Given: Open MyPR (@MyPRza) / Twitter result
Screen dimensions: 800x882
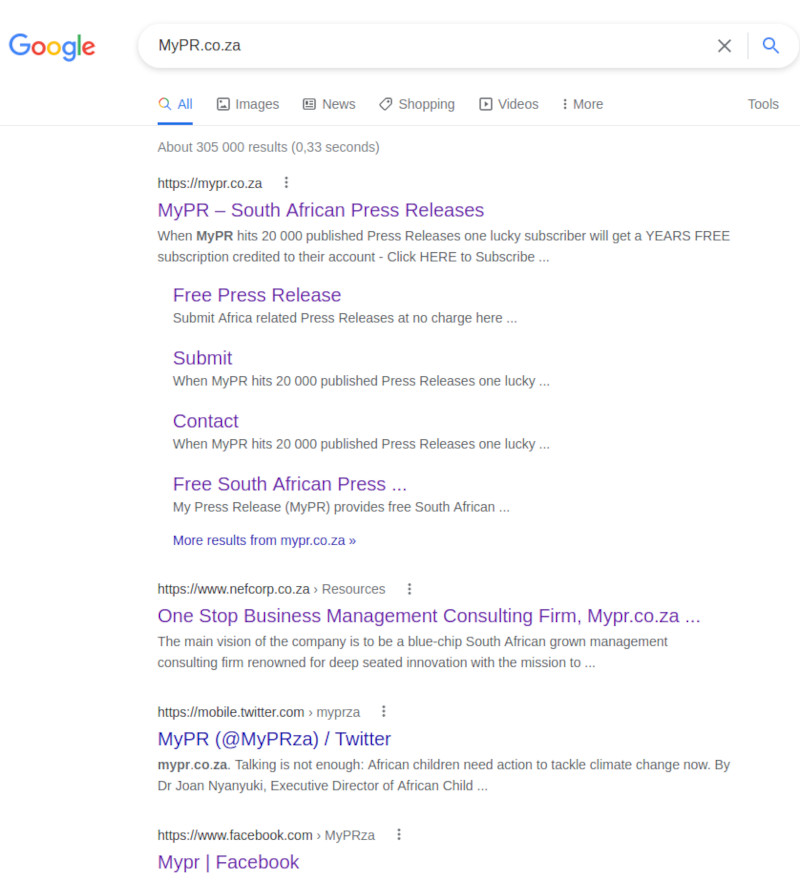Looking at the screenshot, I should pos(274,739).
